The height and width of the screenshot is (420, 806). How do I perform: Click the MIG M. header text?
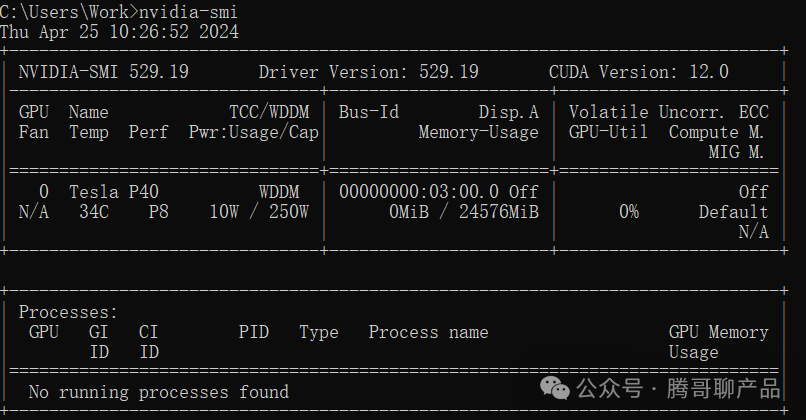(736, 152)
